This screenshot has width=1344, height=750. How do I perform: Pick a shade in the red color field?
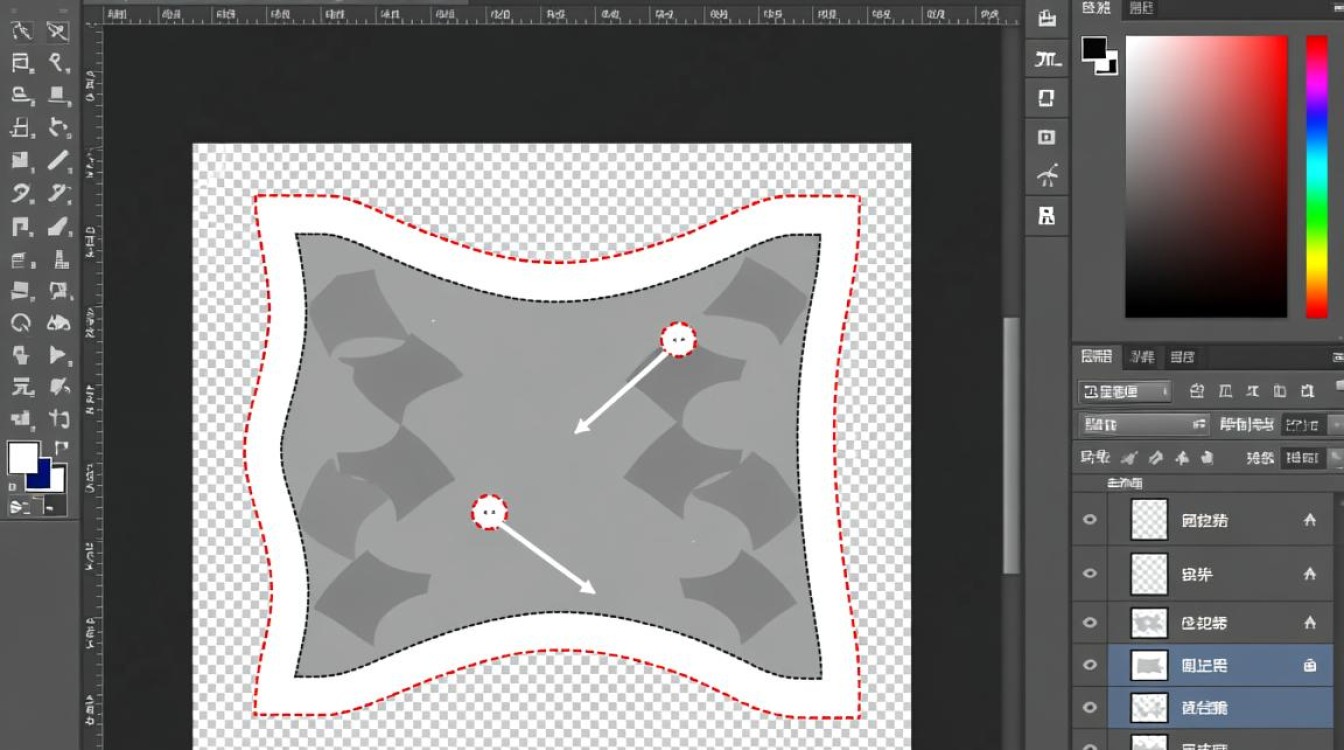(x=1206, y=177)
